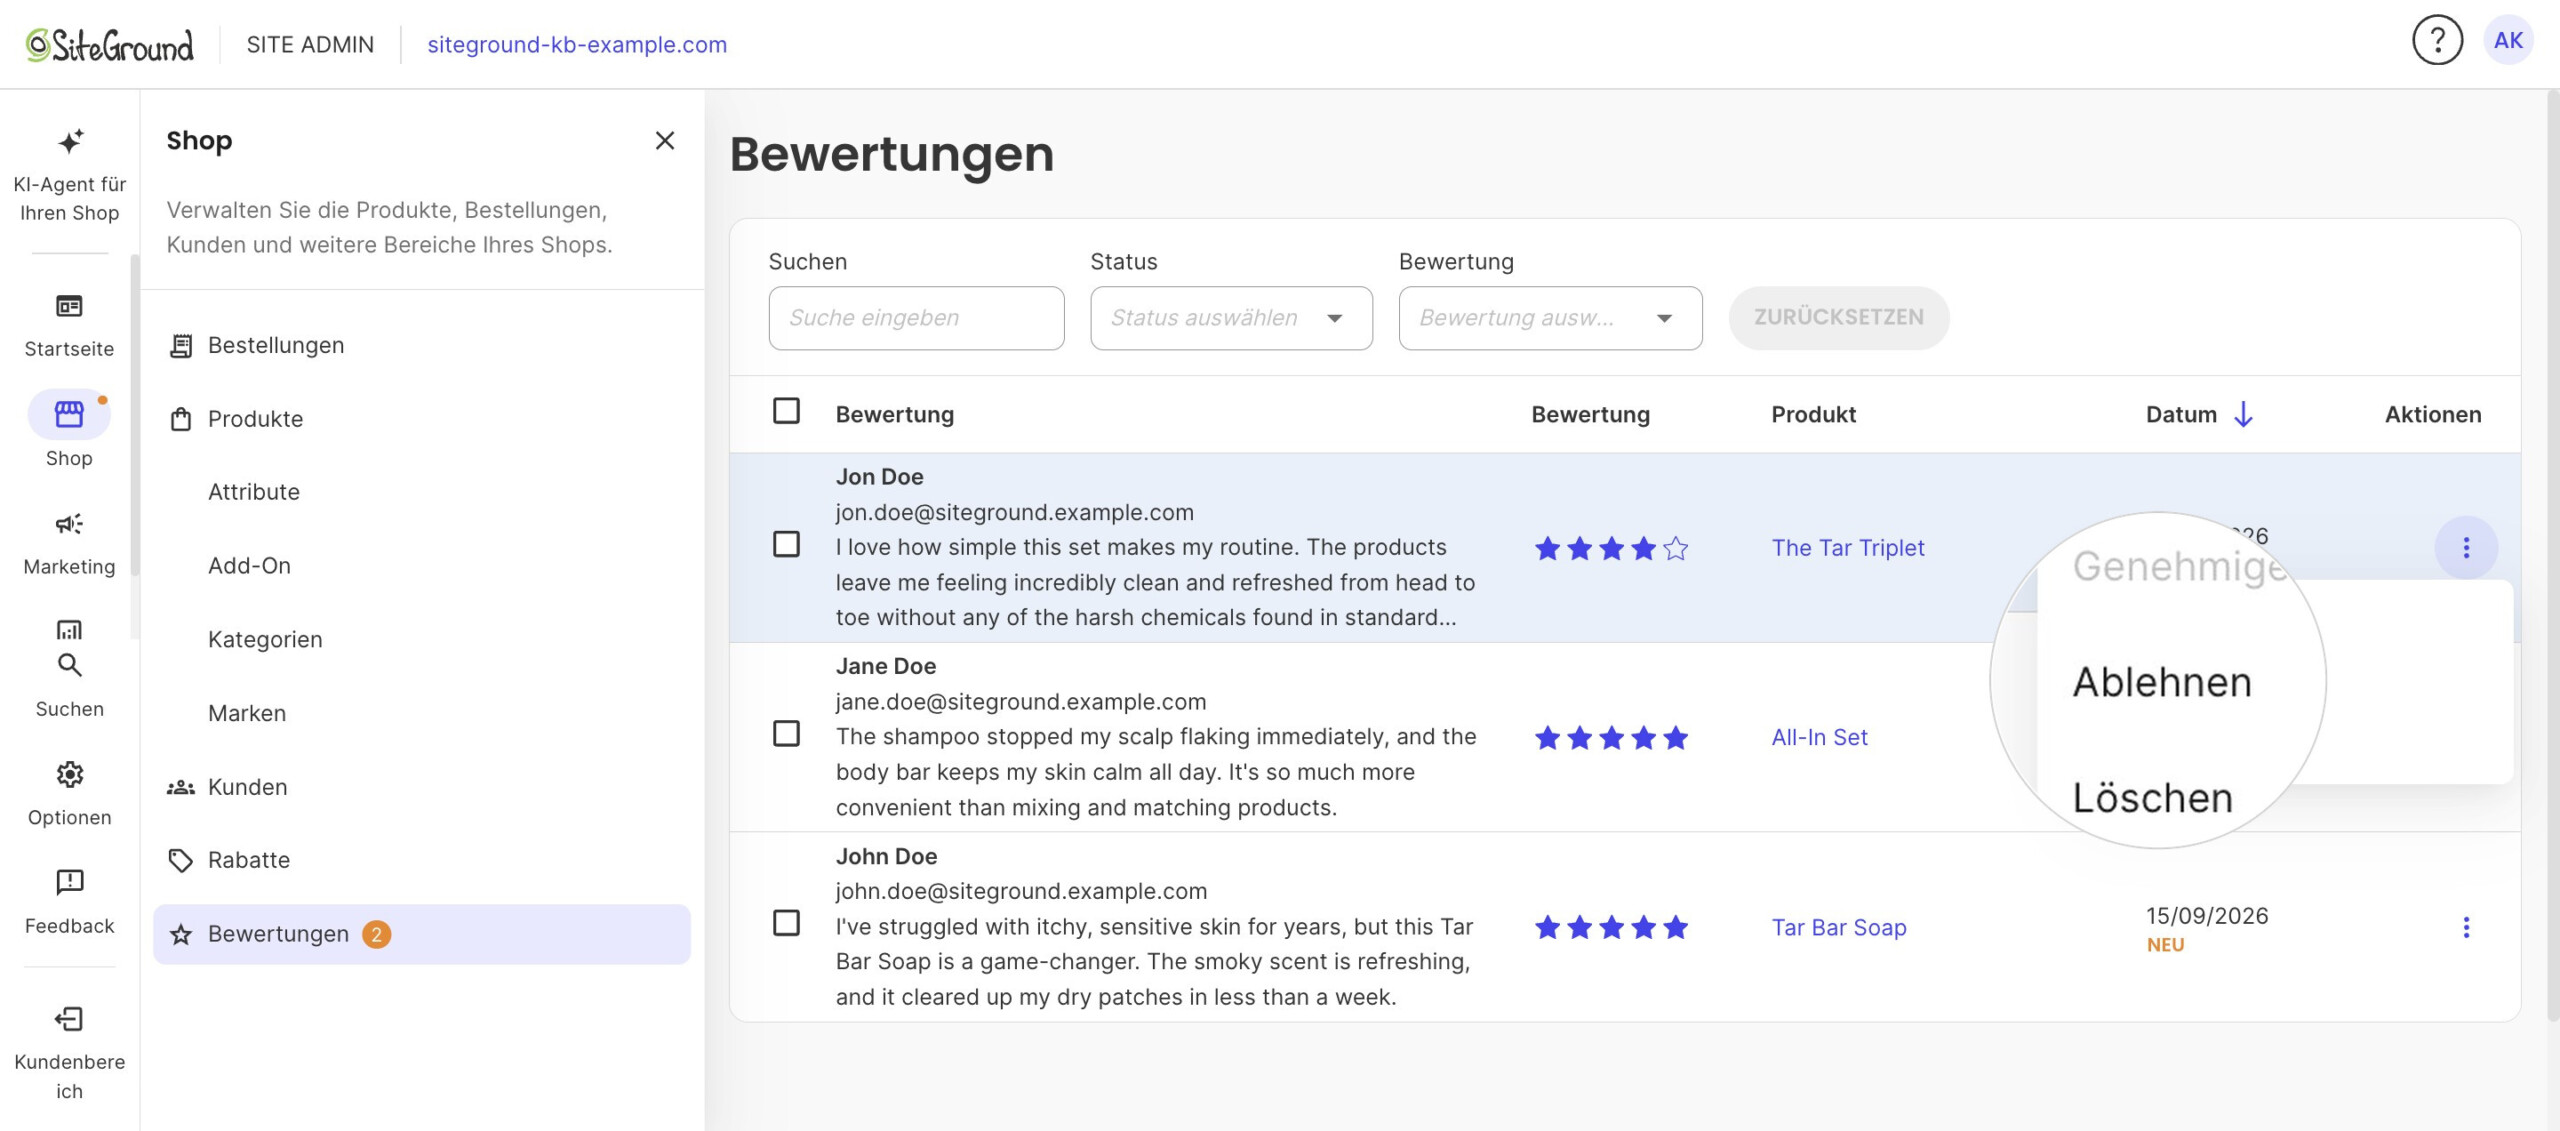2560x1131 pixels.
Task: Sort by Datum arrow icon
Action: (x=2243, y=415)
